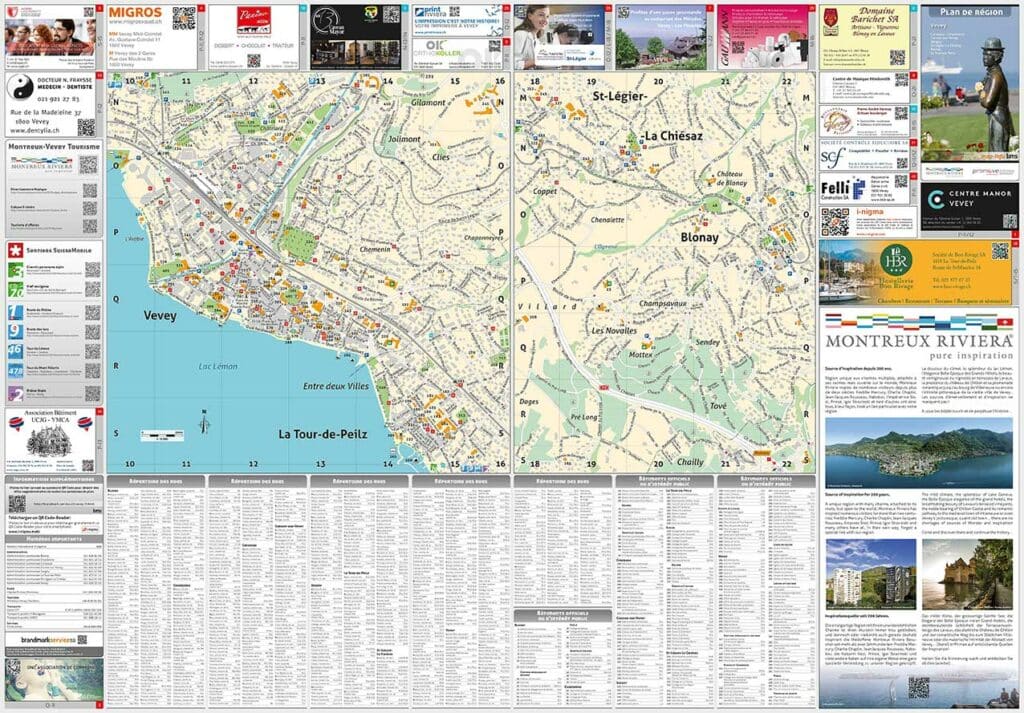This screenshot has width=1024, height=713.
Task: Click the Entre deux Villes label
Action: coord(336,386)
